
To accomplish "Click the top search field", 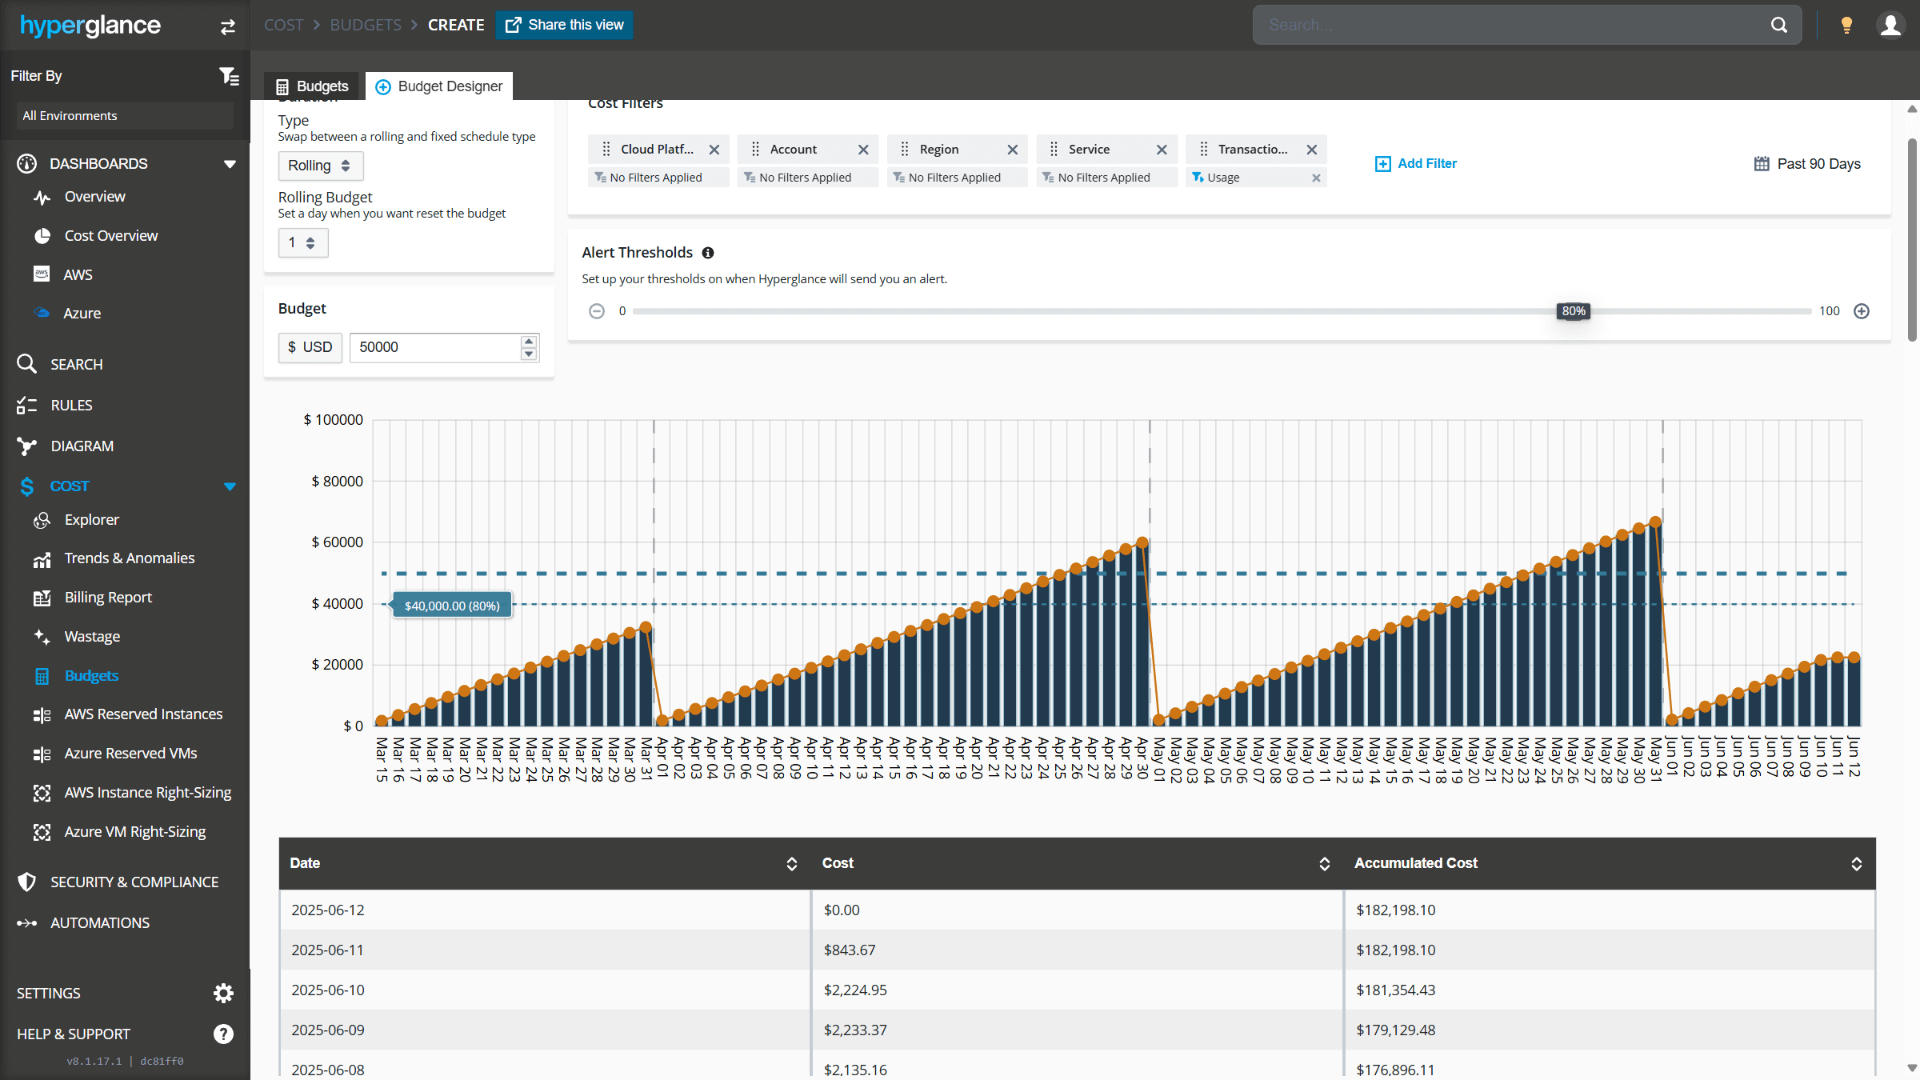I will pos(1510,25).
